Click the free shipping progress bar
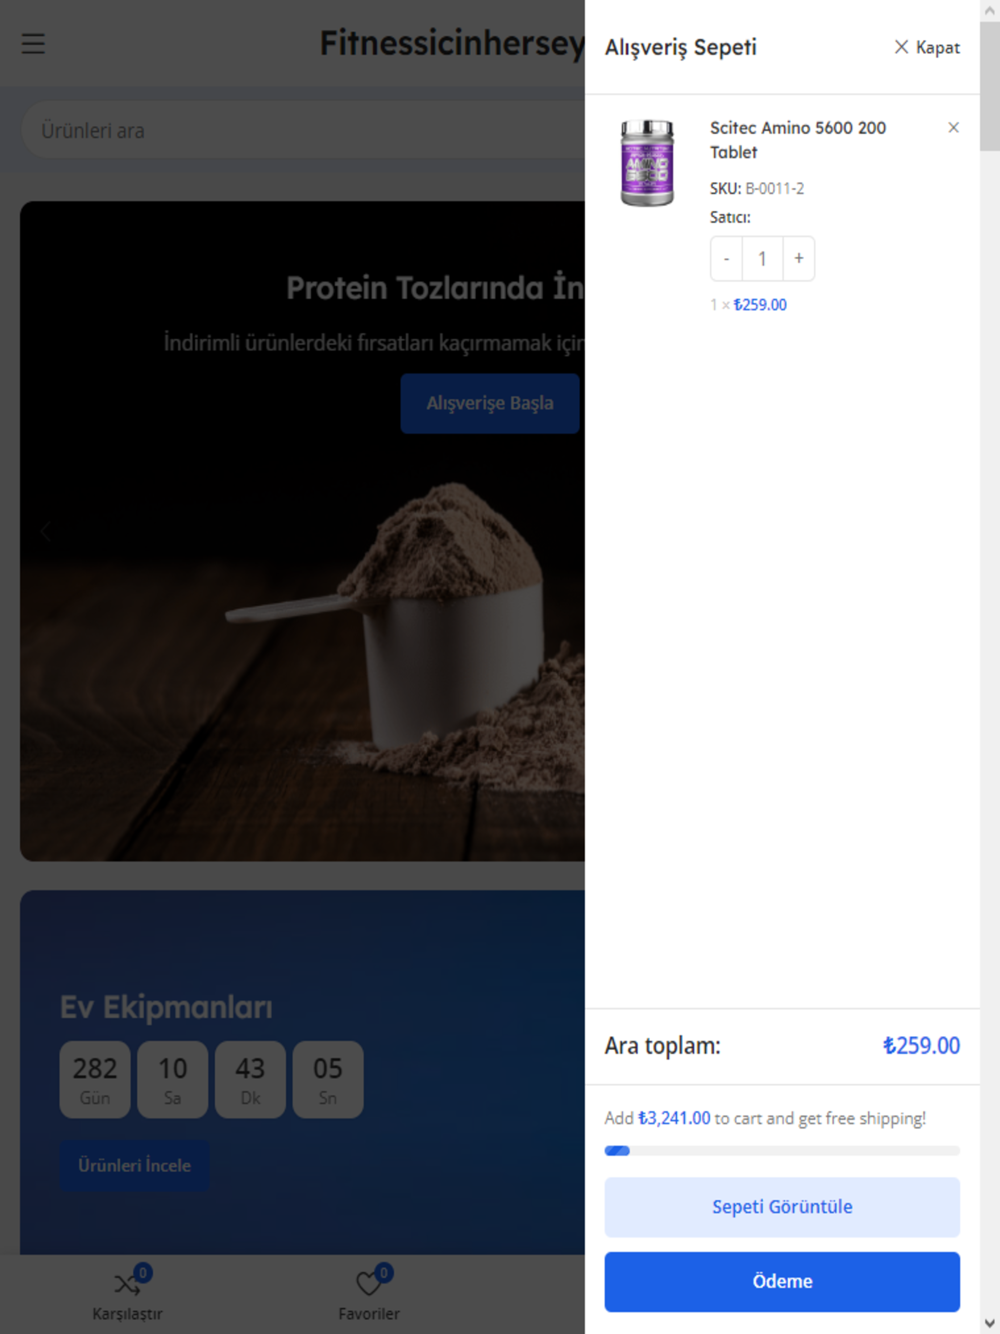 (782, 1151)
